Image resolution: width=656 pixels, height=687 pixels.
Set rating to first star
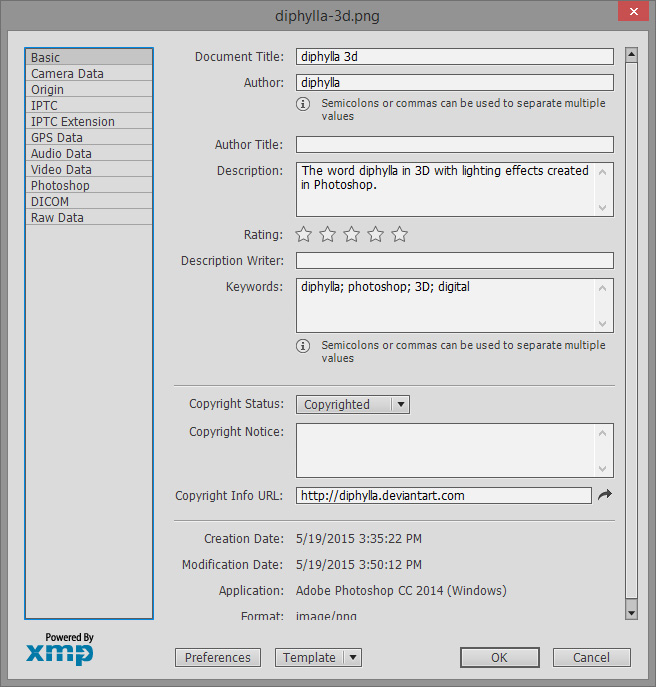click(x=303, y=234)
